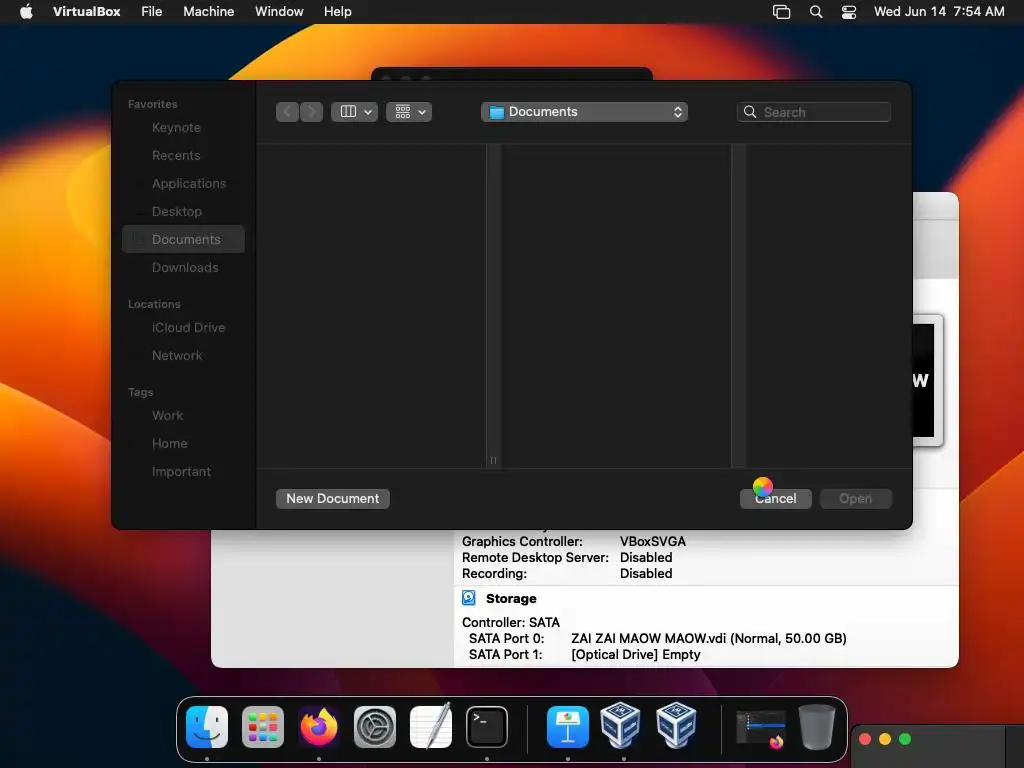The width and height of the screenshot is (1024, 768).
Task: Select iCloud Drive in the sidebar
Action: tap(184, 327)
